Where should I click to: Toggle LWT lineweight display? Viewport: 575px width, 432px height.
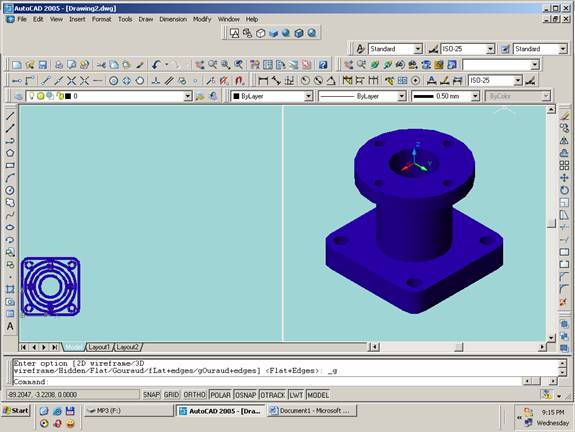point(296,395)
